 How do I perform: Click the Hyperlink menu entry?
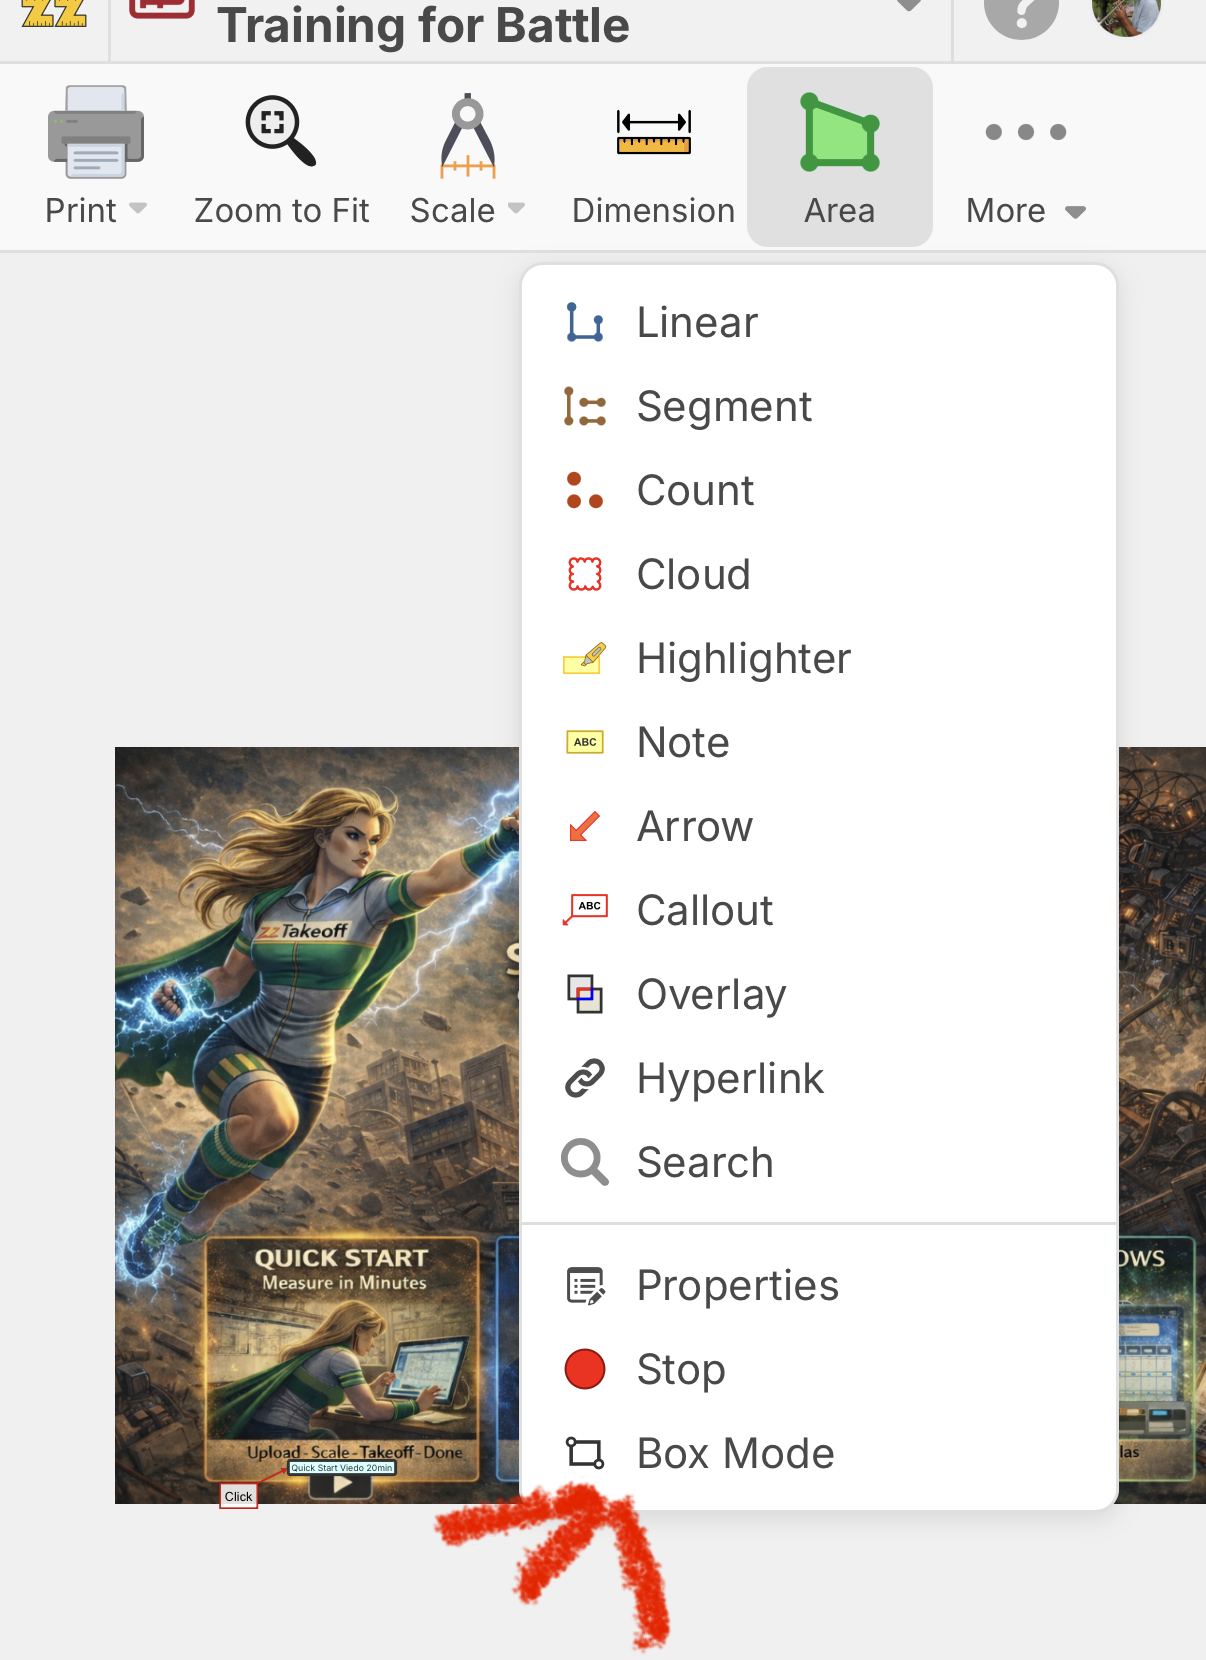point(730,1079)
